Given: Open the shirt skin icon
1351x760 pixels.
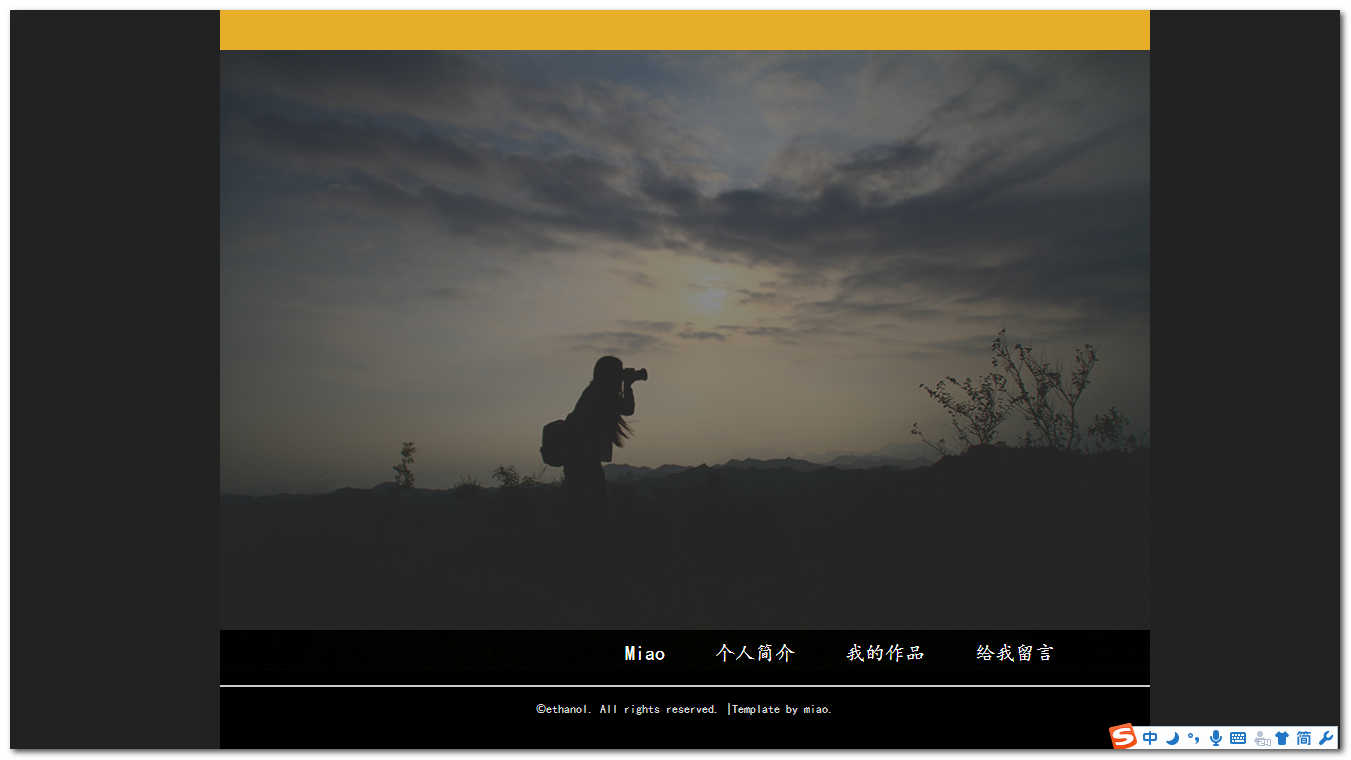Looking at the screenshot, I should [1282, 738].
